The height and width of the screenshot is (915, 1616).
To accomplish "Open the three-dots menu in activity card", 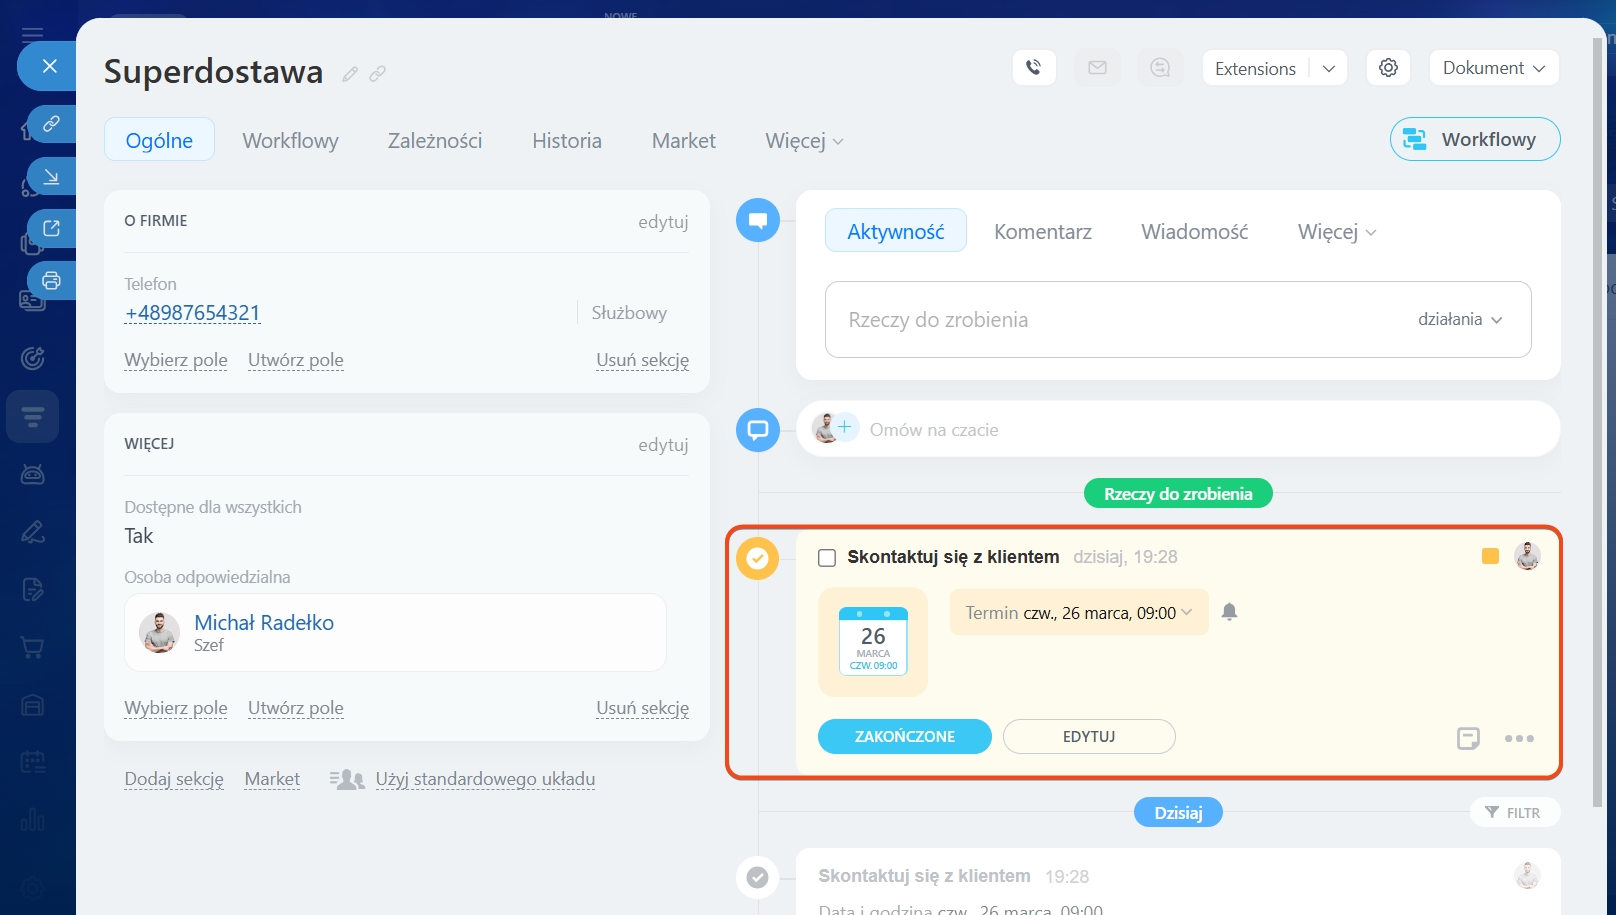I will pos(1519,739).
